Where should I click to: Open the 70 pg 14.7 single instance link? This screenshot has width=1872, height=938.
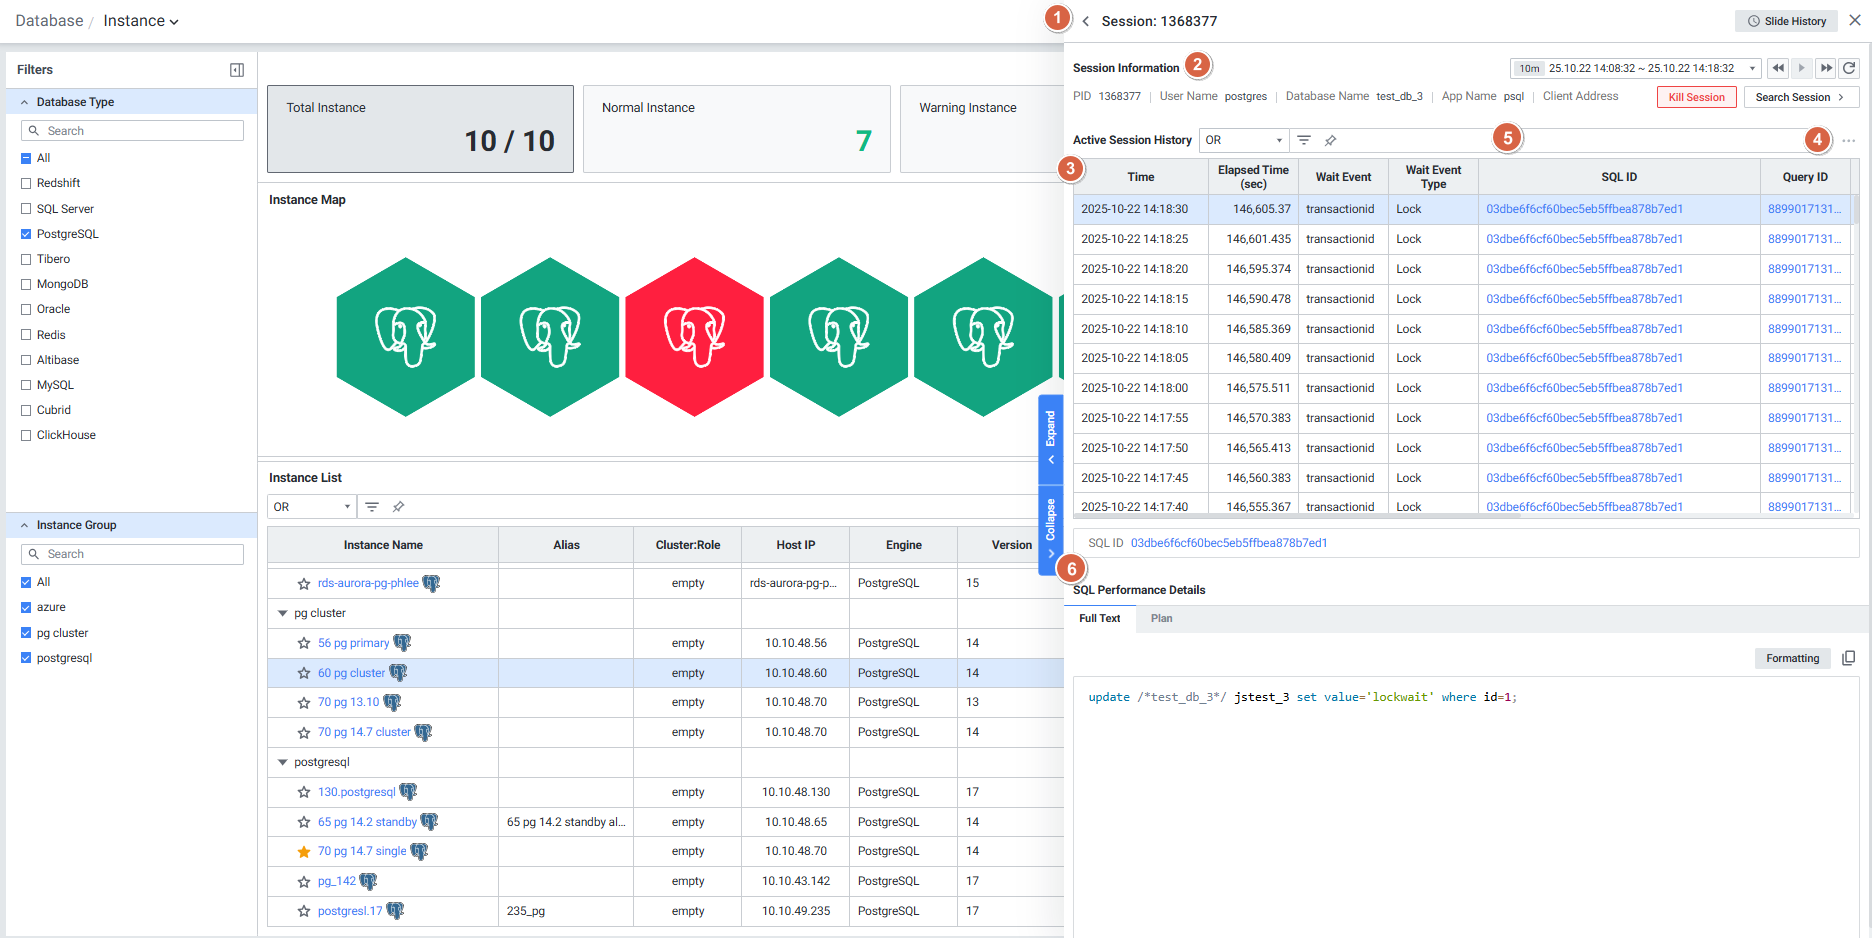pyautogui.click(x=362, y=851)
